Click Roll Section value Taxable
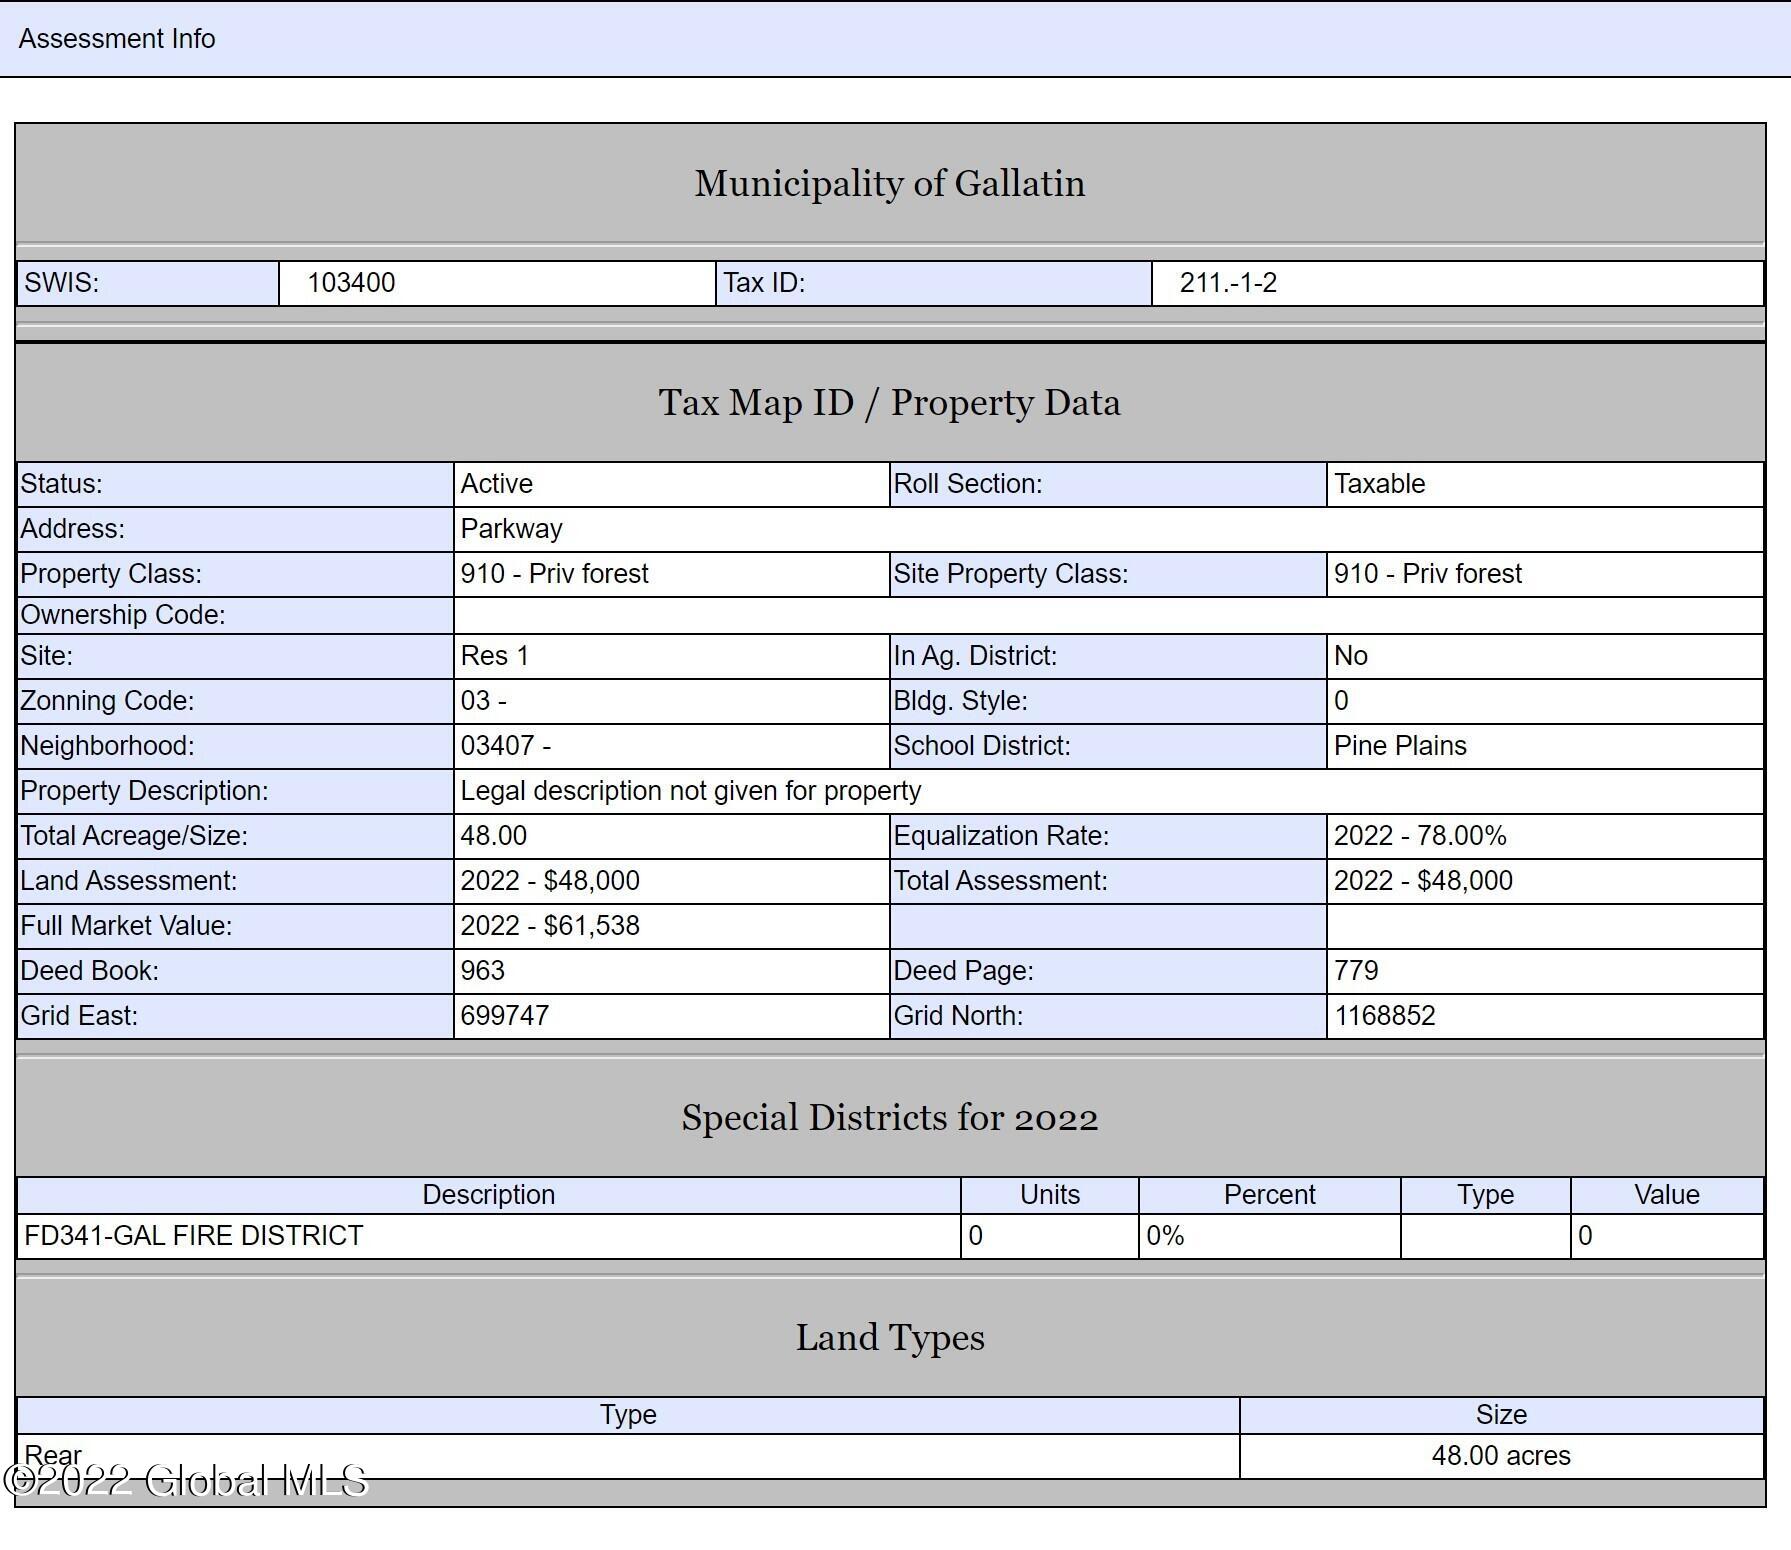 [1380, 484]
